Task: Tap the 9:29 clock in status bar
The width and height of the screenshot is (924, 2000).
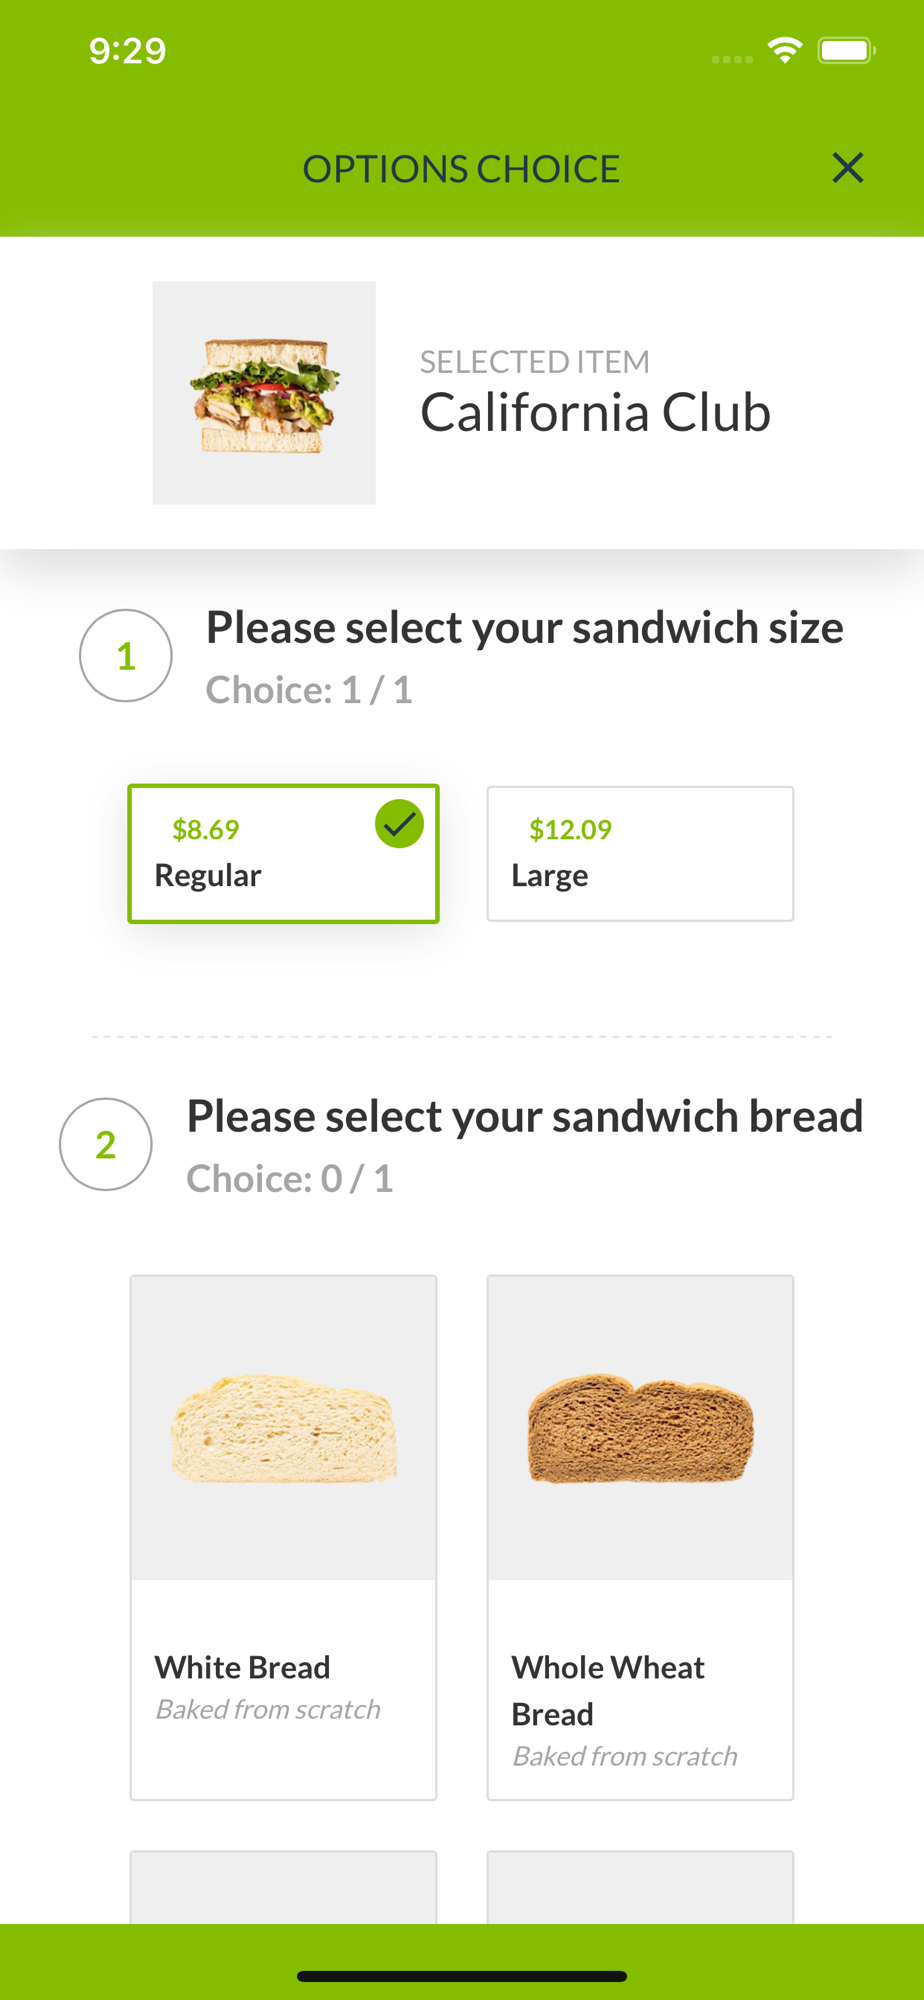Action: pos(127,51)
